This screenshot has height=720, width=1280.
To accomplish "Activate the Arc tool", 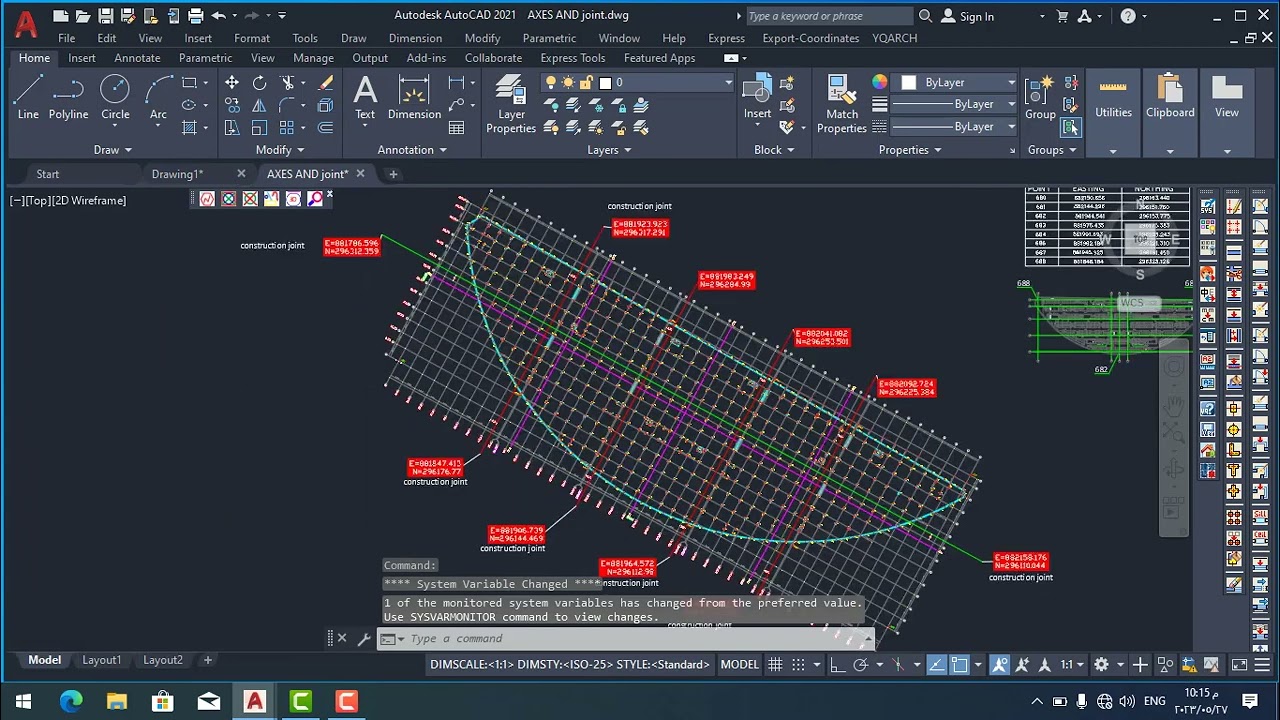I will [158, 98].
